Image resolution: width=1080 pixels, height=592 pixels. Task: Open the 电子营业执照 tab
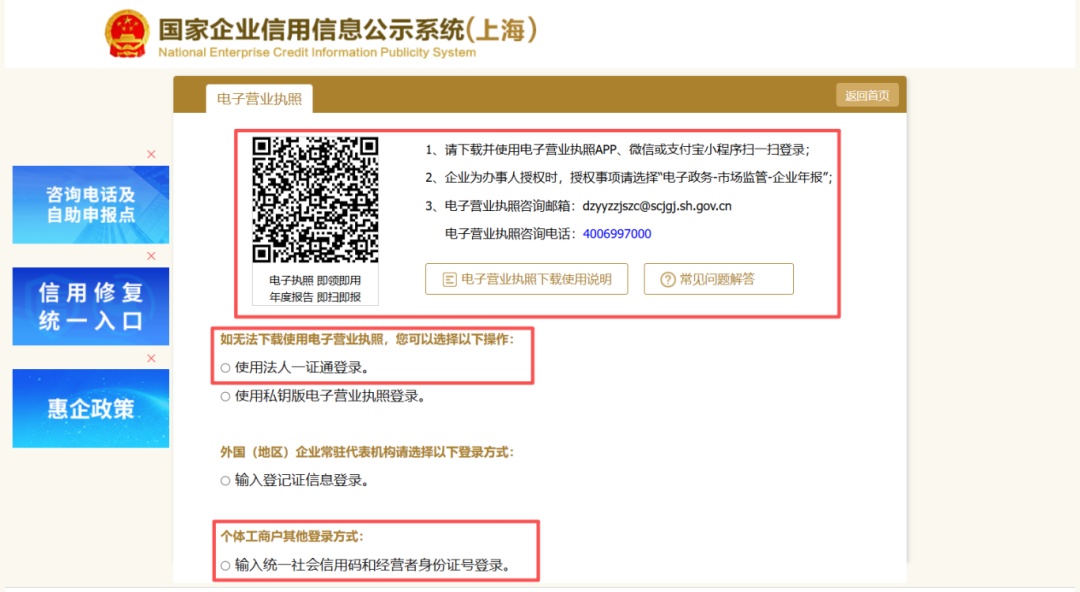260,99
